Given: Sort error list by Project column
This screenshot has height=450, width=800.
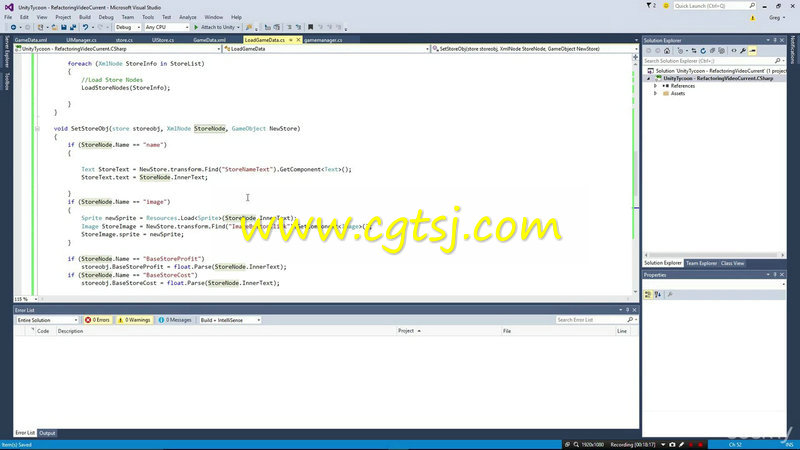Looking at the screenshot, I should tap(447, 331).
